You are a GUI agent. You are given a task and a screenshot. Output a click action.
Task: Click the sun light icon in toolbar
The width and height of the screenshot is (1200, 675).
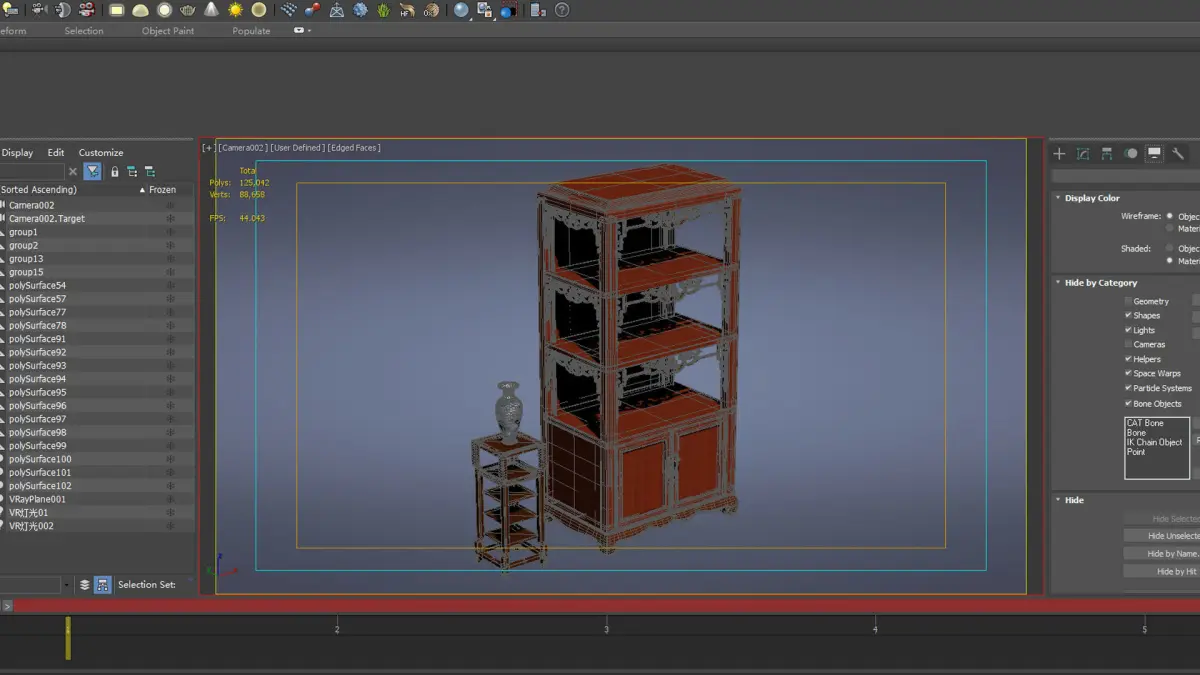tap(235, 10)
